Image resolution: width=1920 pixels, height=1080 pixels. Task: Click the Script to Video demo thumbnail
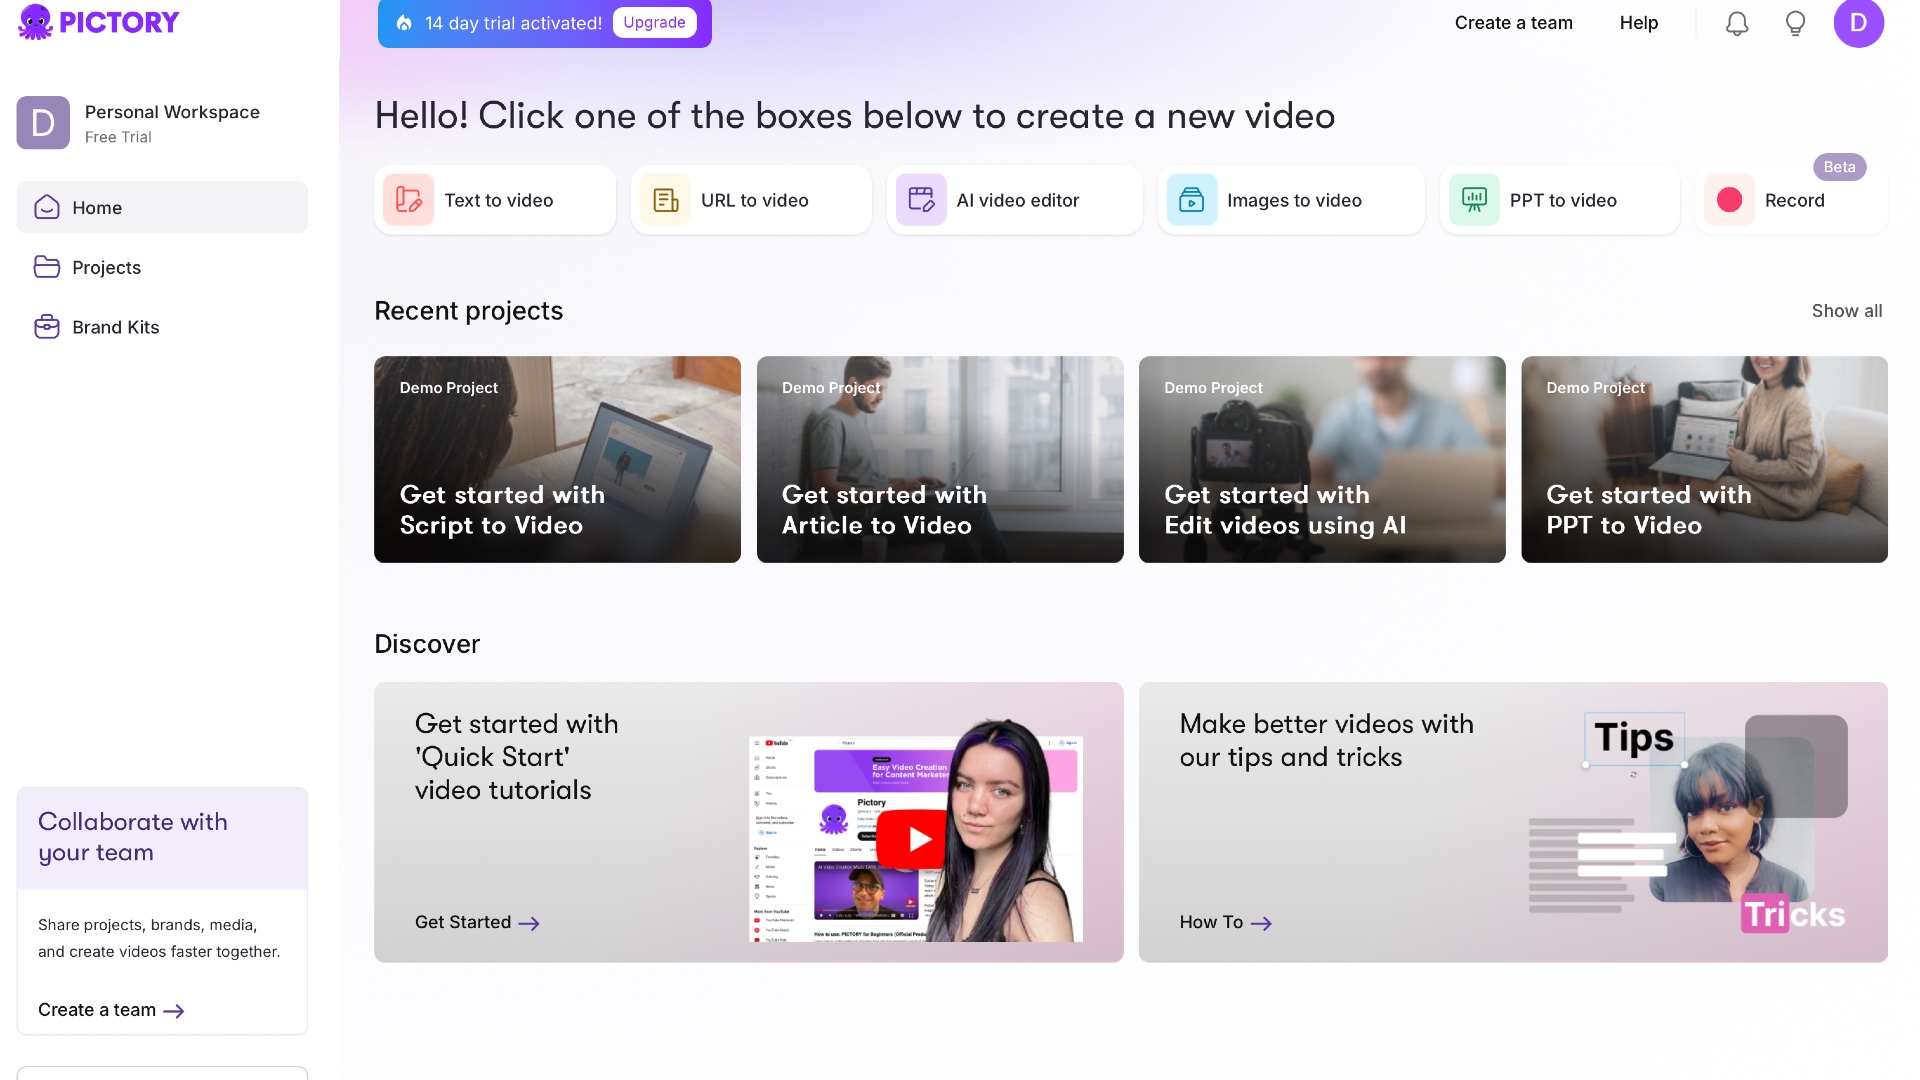558,459
